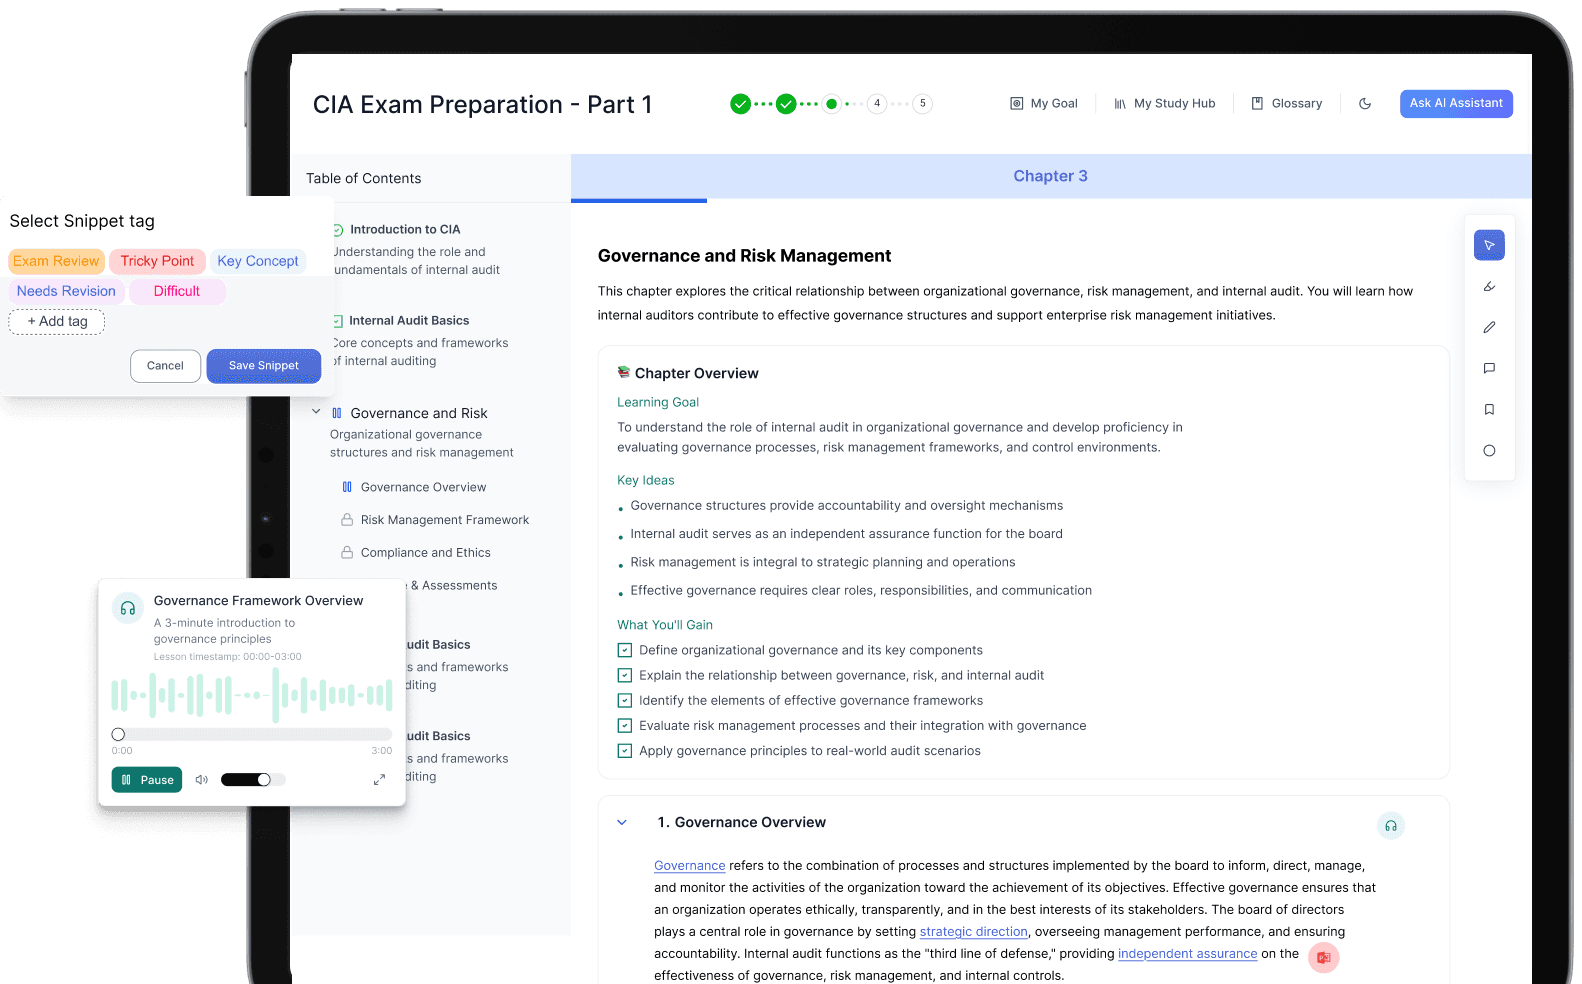
Task: Go to current third progress step
Action: 831,104
